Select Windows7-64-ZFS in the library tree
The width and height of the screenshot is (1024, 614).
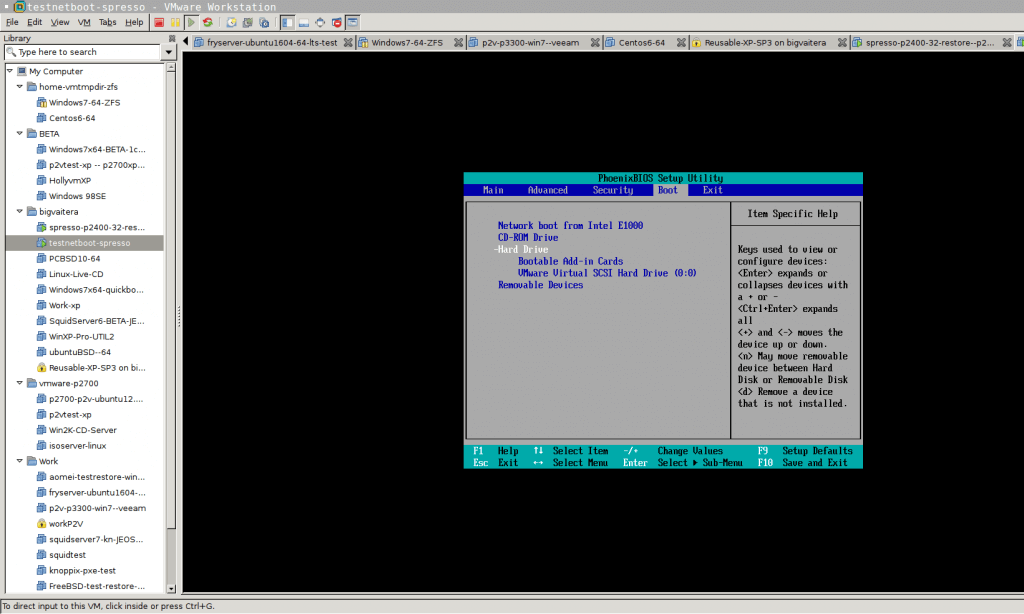[x=84, y=103]
